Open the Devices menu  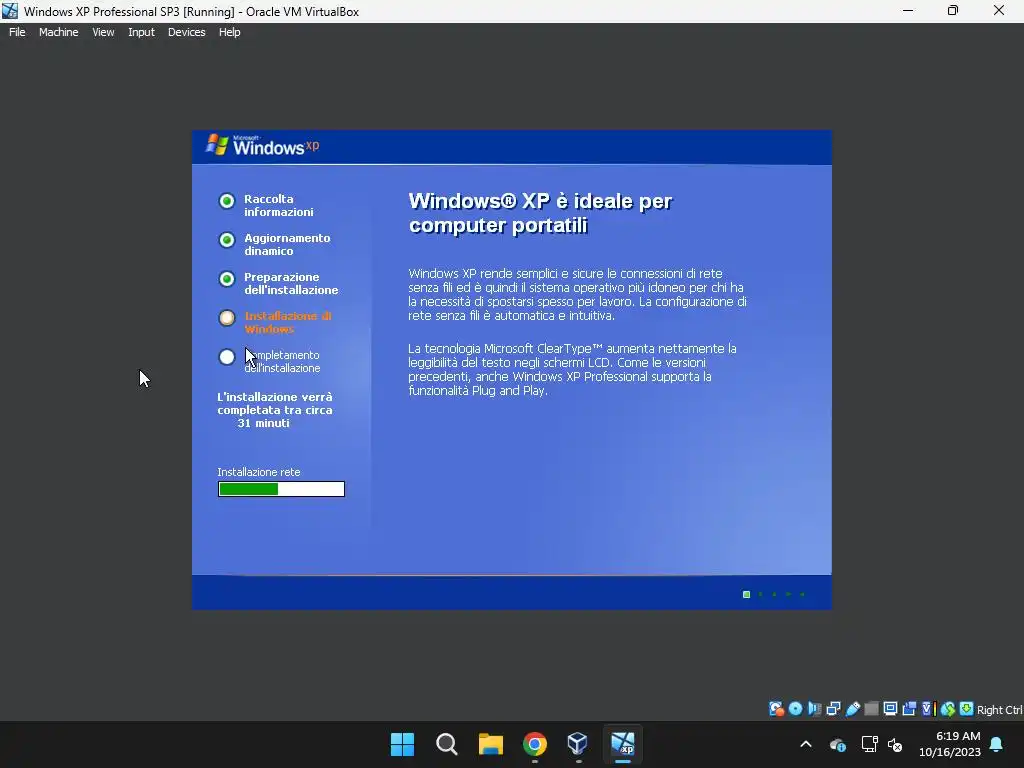pos(187,32)
